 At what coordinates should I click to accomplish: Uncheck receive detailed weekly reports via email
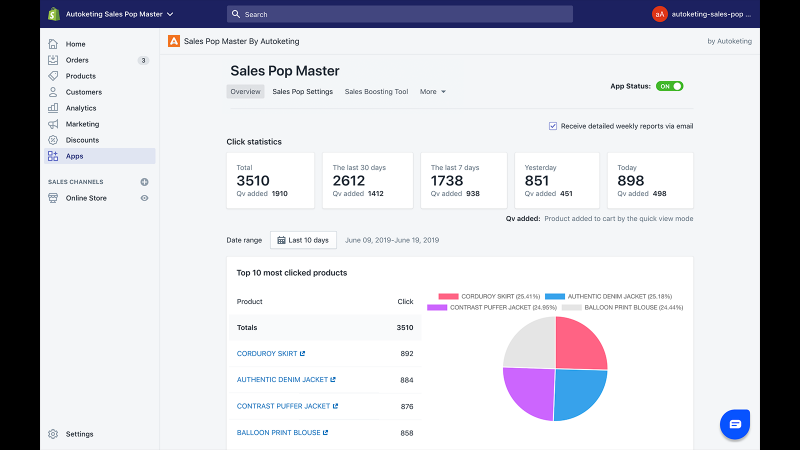(x=553, y=126)
